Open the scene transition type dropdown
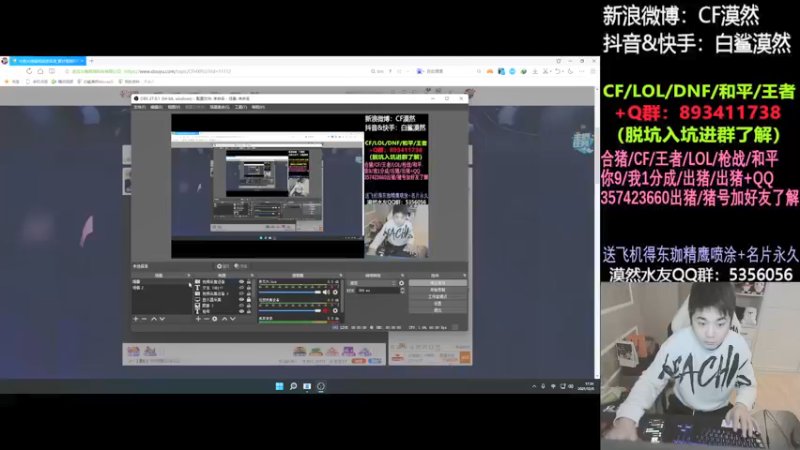This screenshot has height=450, width=800. point(373,283)
